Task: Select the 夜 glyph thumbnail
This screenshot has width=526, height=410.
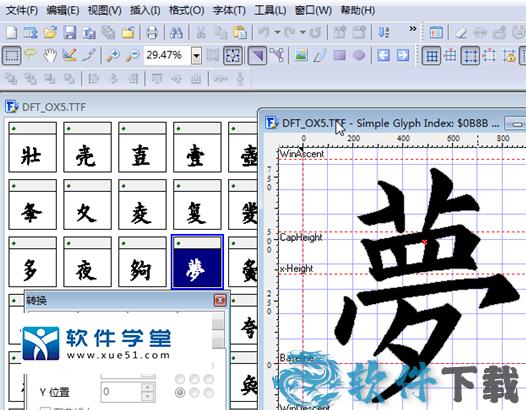Action: coord(87,262)
